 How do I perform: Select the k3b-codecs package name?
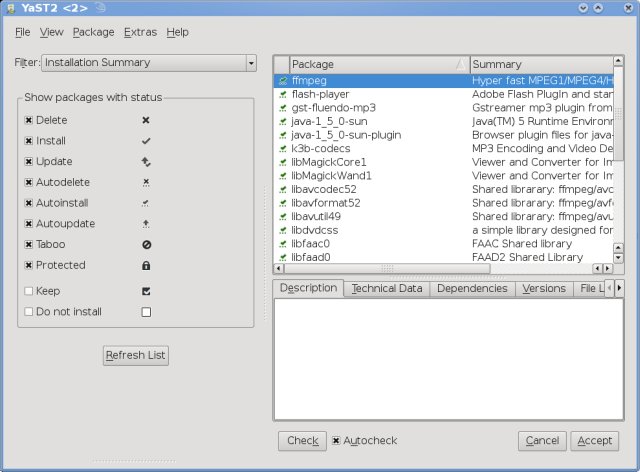(x=321, y=149)
